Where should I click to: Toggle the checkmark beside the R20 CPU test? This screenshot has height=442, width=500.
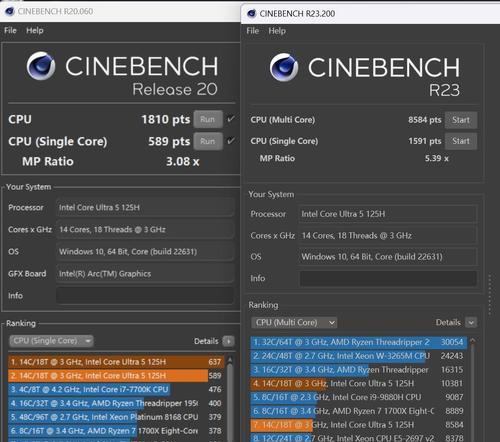click(x=231, y=119)
